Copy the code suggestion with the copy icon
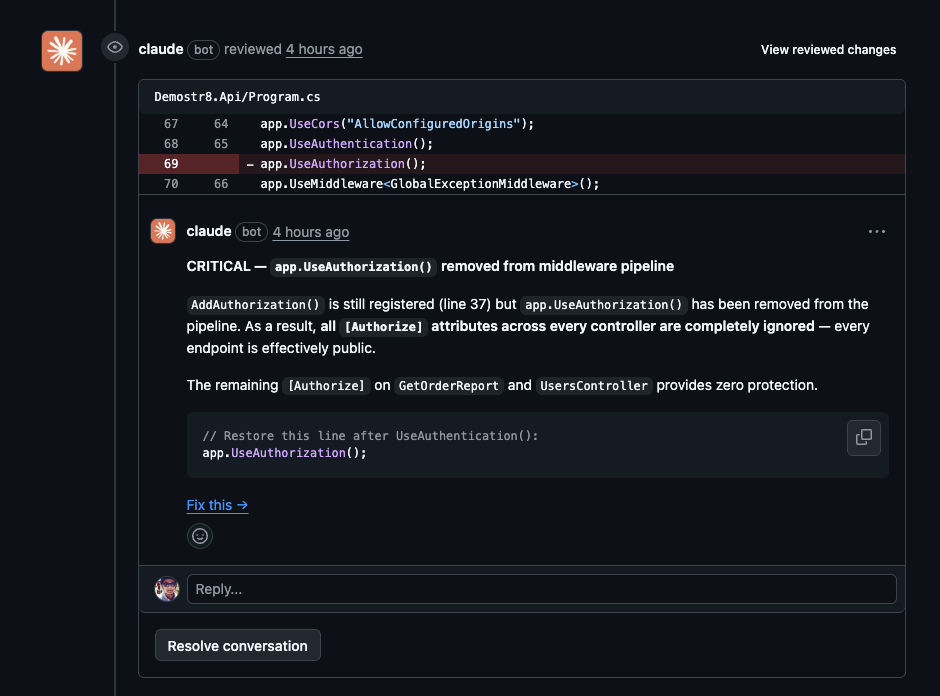This screenshot has height=696, width=940. pos(863,438)
